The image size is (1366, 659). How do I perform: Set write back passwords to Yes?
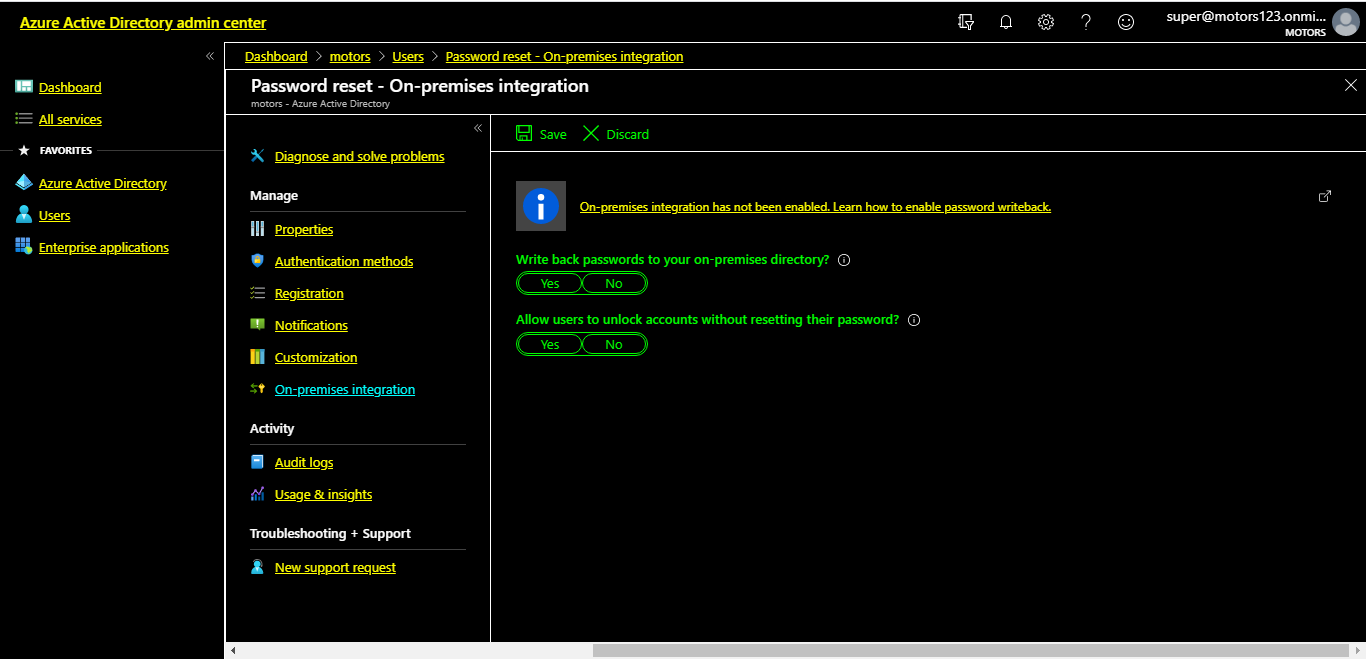(x=550, y=284)
